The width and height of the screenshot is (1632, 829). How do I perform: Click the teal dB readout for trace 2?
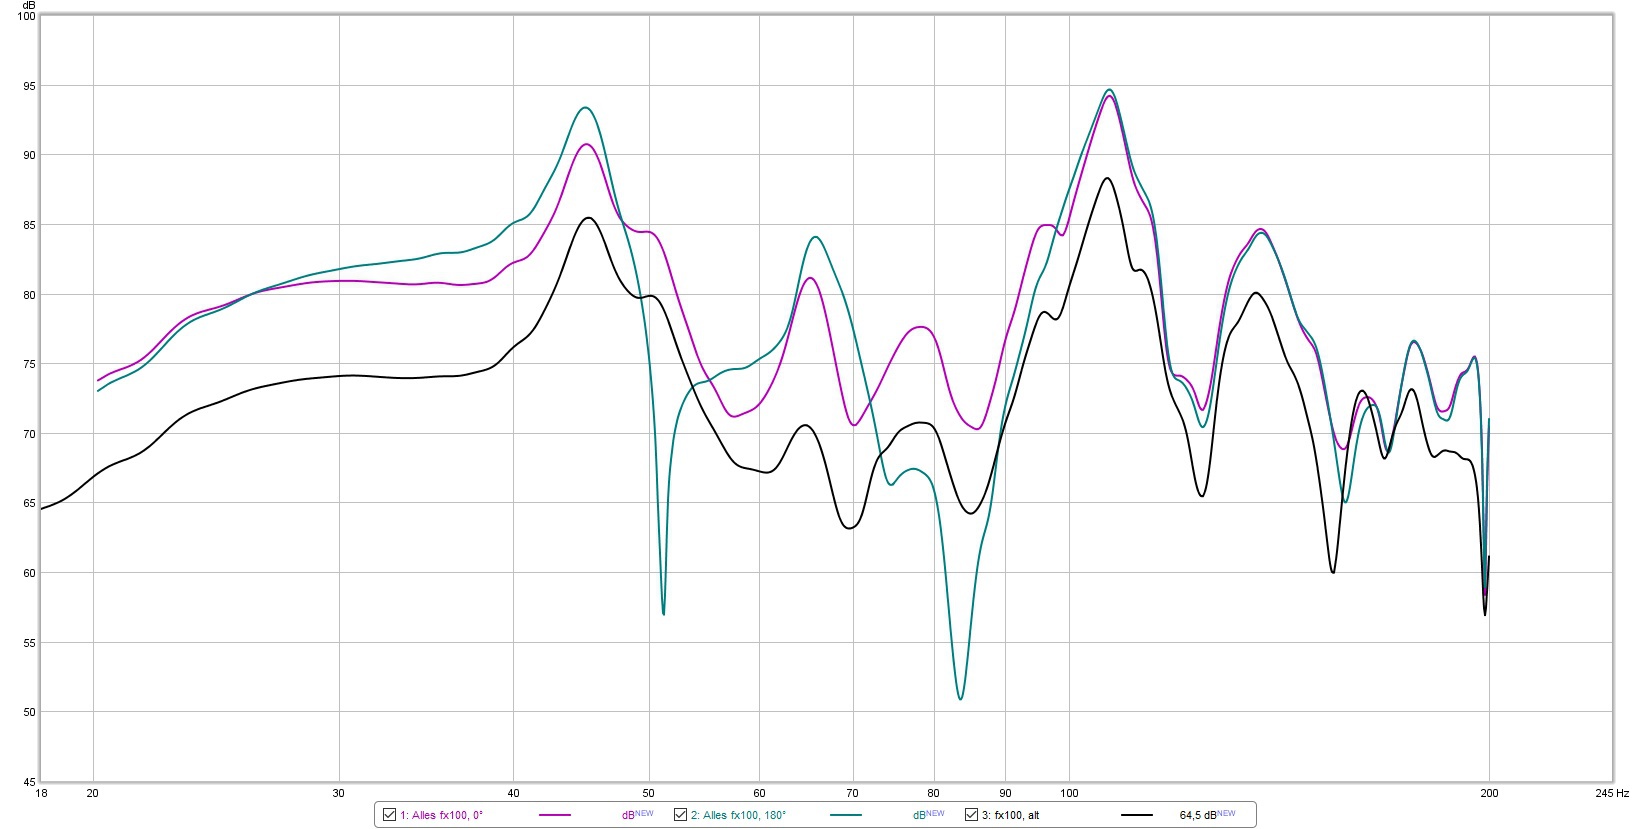coord(928,814)
